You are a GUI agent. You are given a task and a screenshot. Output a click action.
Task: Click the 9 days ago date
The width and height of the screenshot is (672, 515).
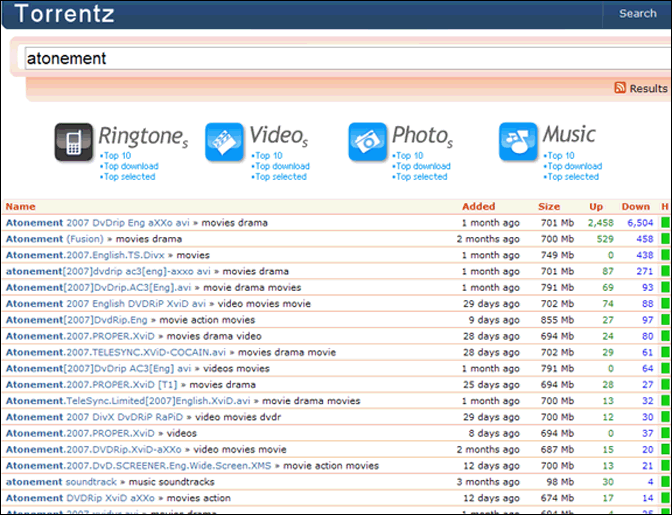(494, 320)
